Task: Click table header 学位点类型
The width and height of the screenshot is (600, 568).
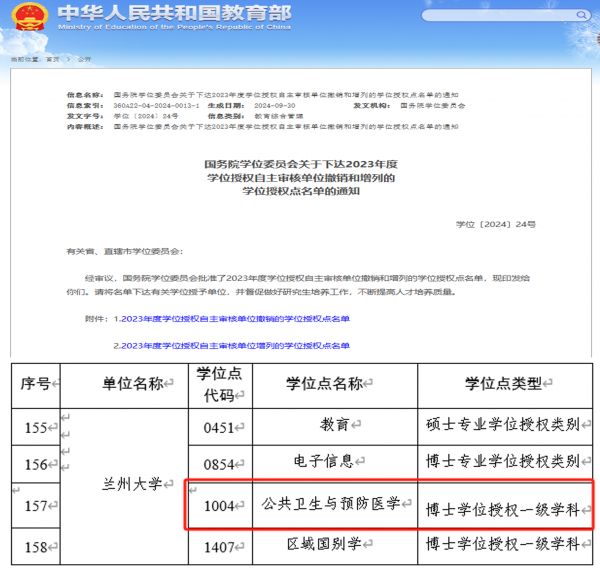Action: click(x=505, y=386)
